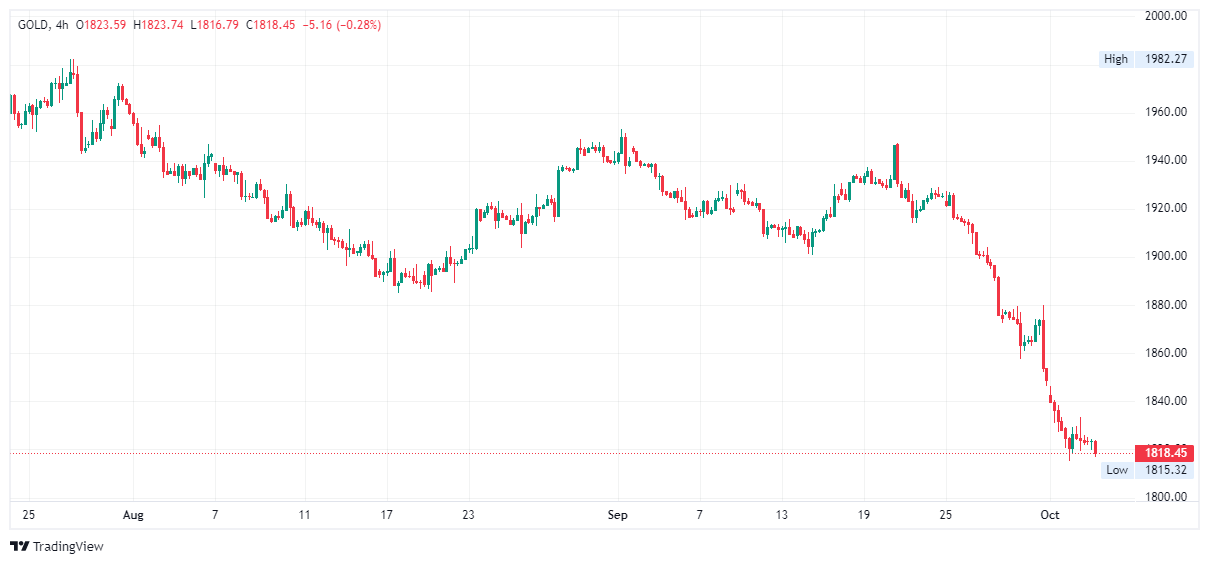Click the Sep label on time axis
The height and width of the screenshot is (564, 1209).
point(617,516)
